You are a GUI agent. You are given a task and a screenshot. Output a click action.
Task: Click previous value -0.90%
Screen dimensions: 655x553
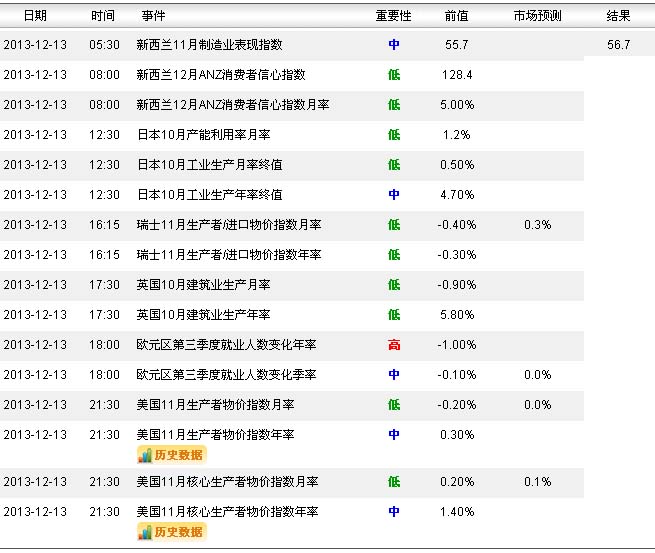click(x=457, y=285)
